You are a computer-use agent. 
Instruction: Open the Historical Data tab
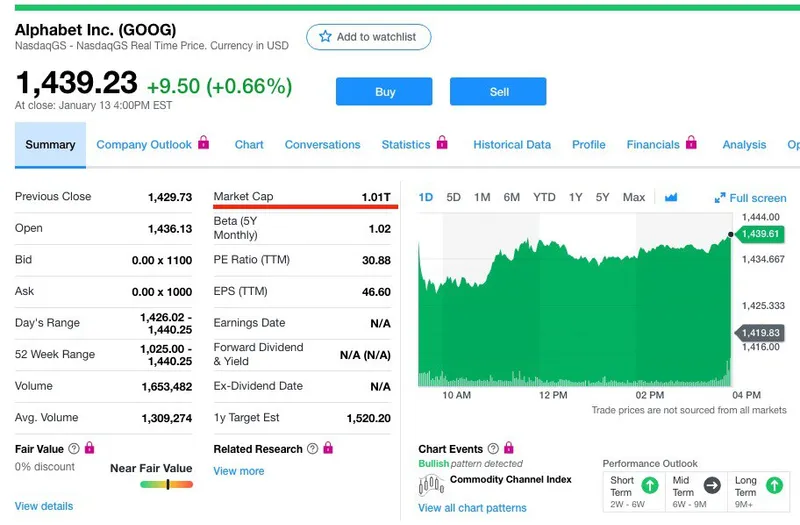pos(512,144)
